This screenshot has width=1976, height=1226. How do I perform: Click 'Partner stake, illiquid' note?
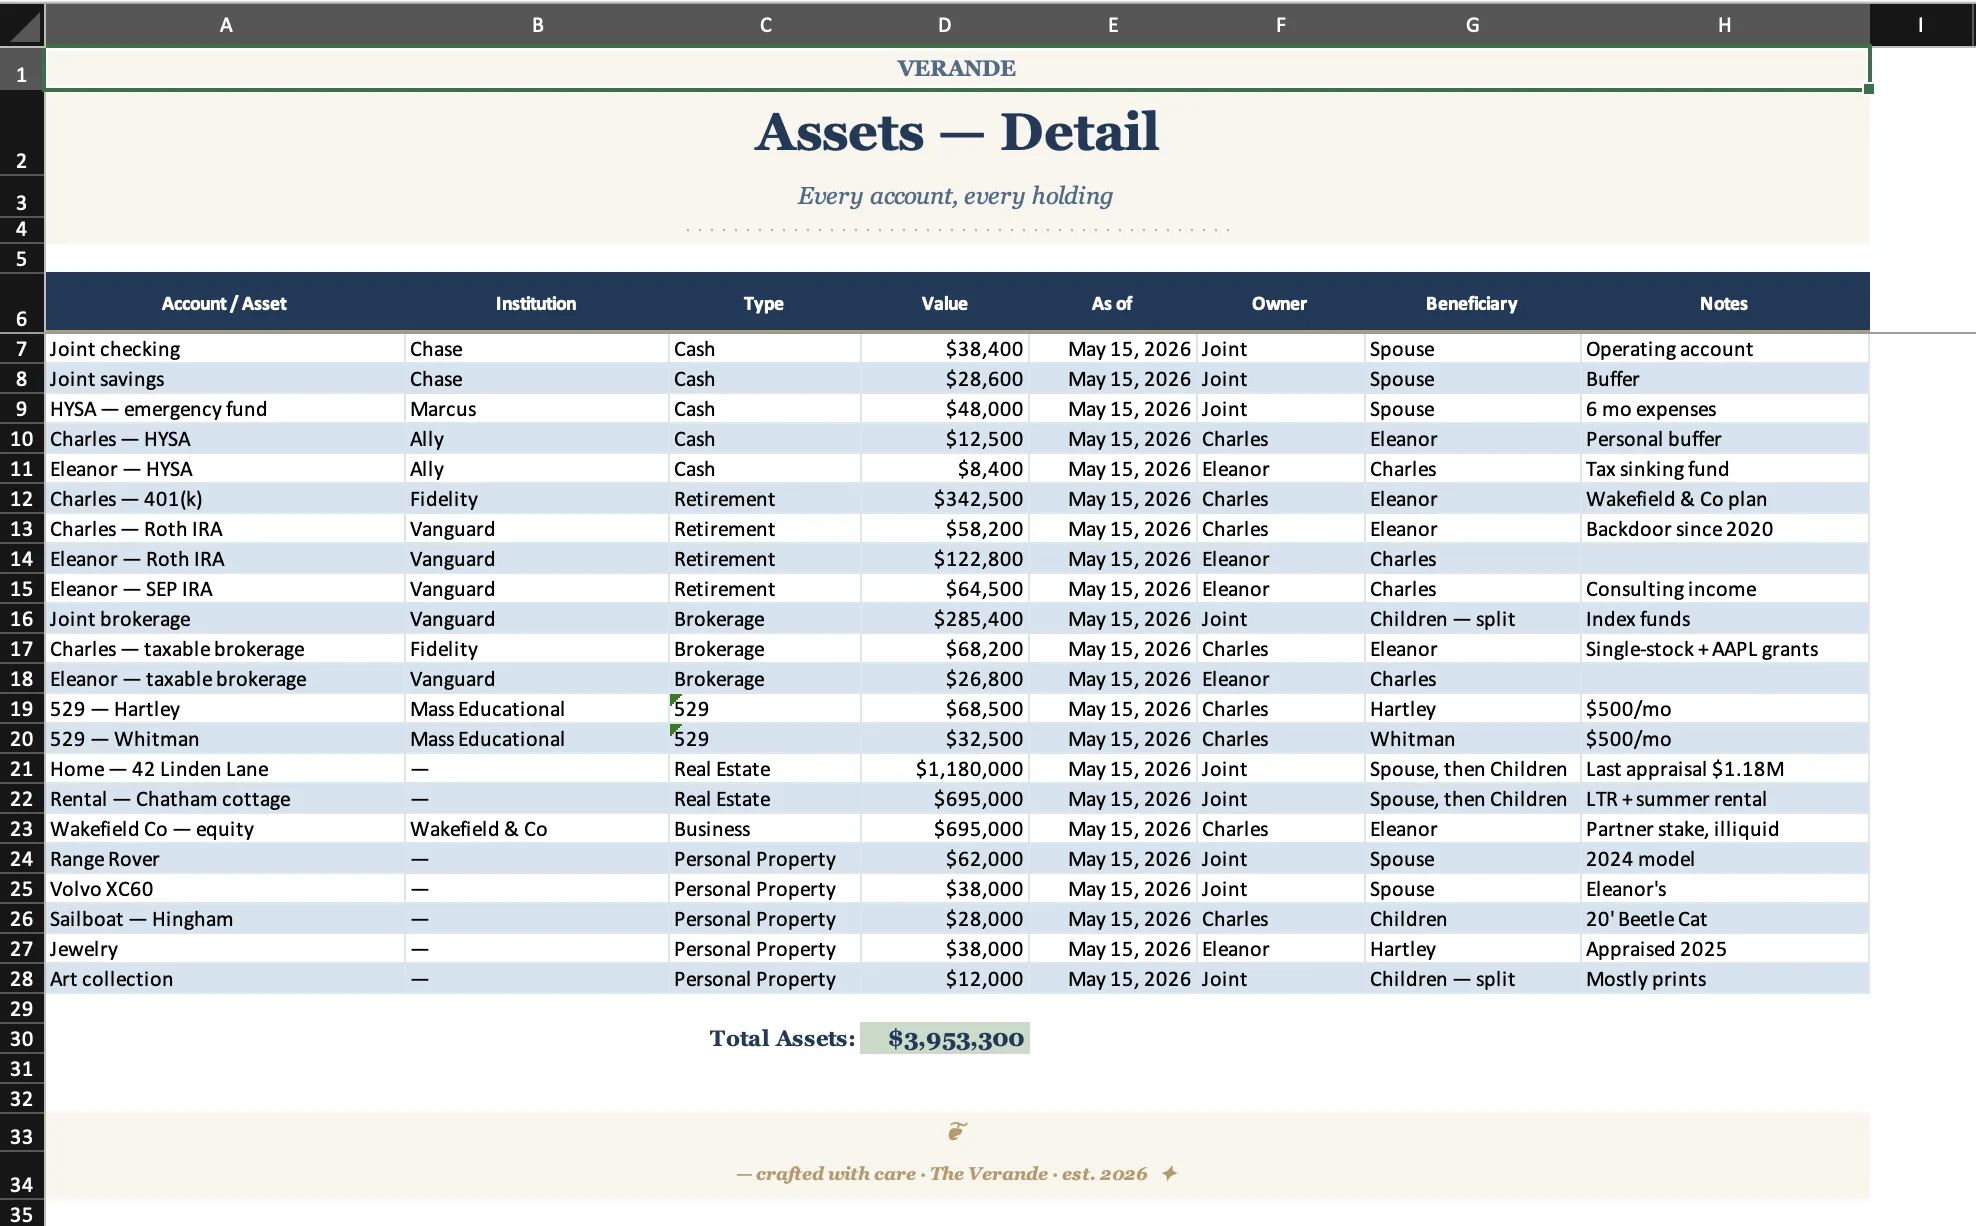coord(1725,829)
